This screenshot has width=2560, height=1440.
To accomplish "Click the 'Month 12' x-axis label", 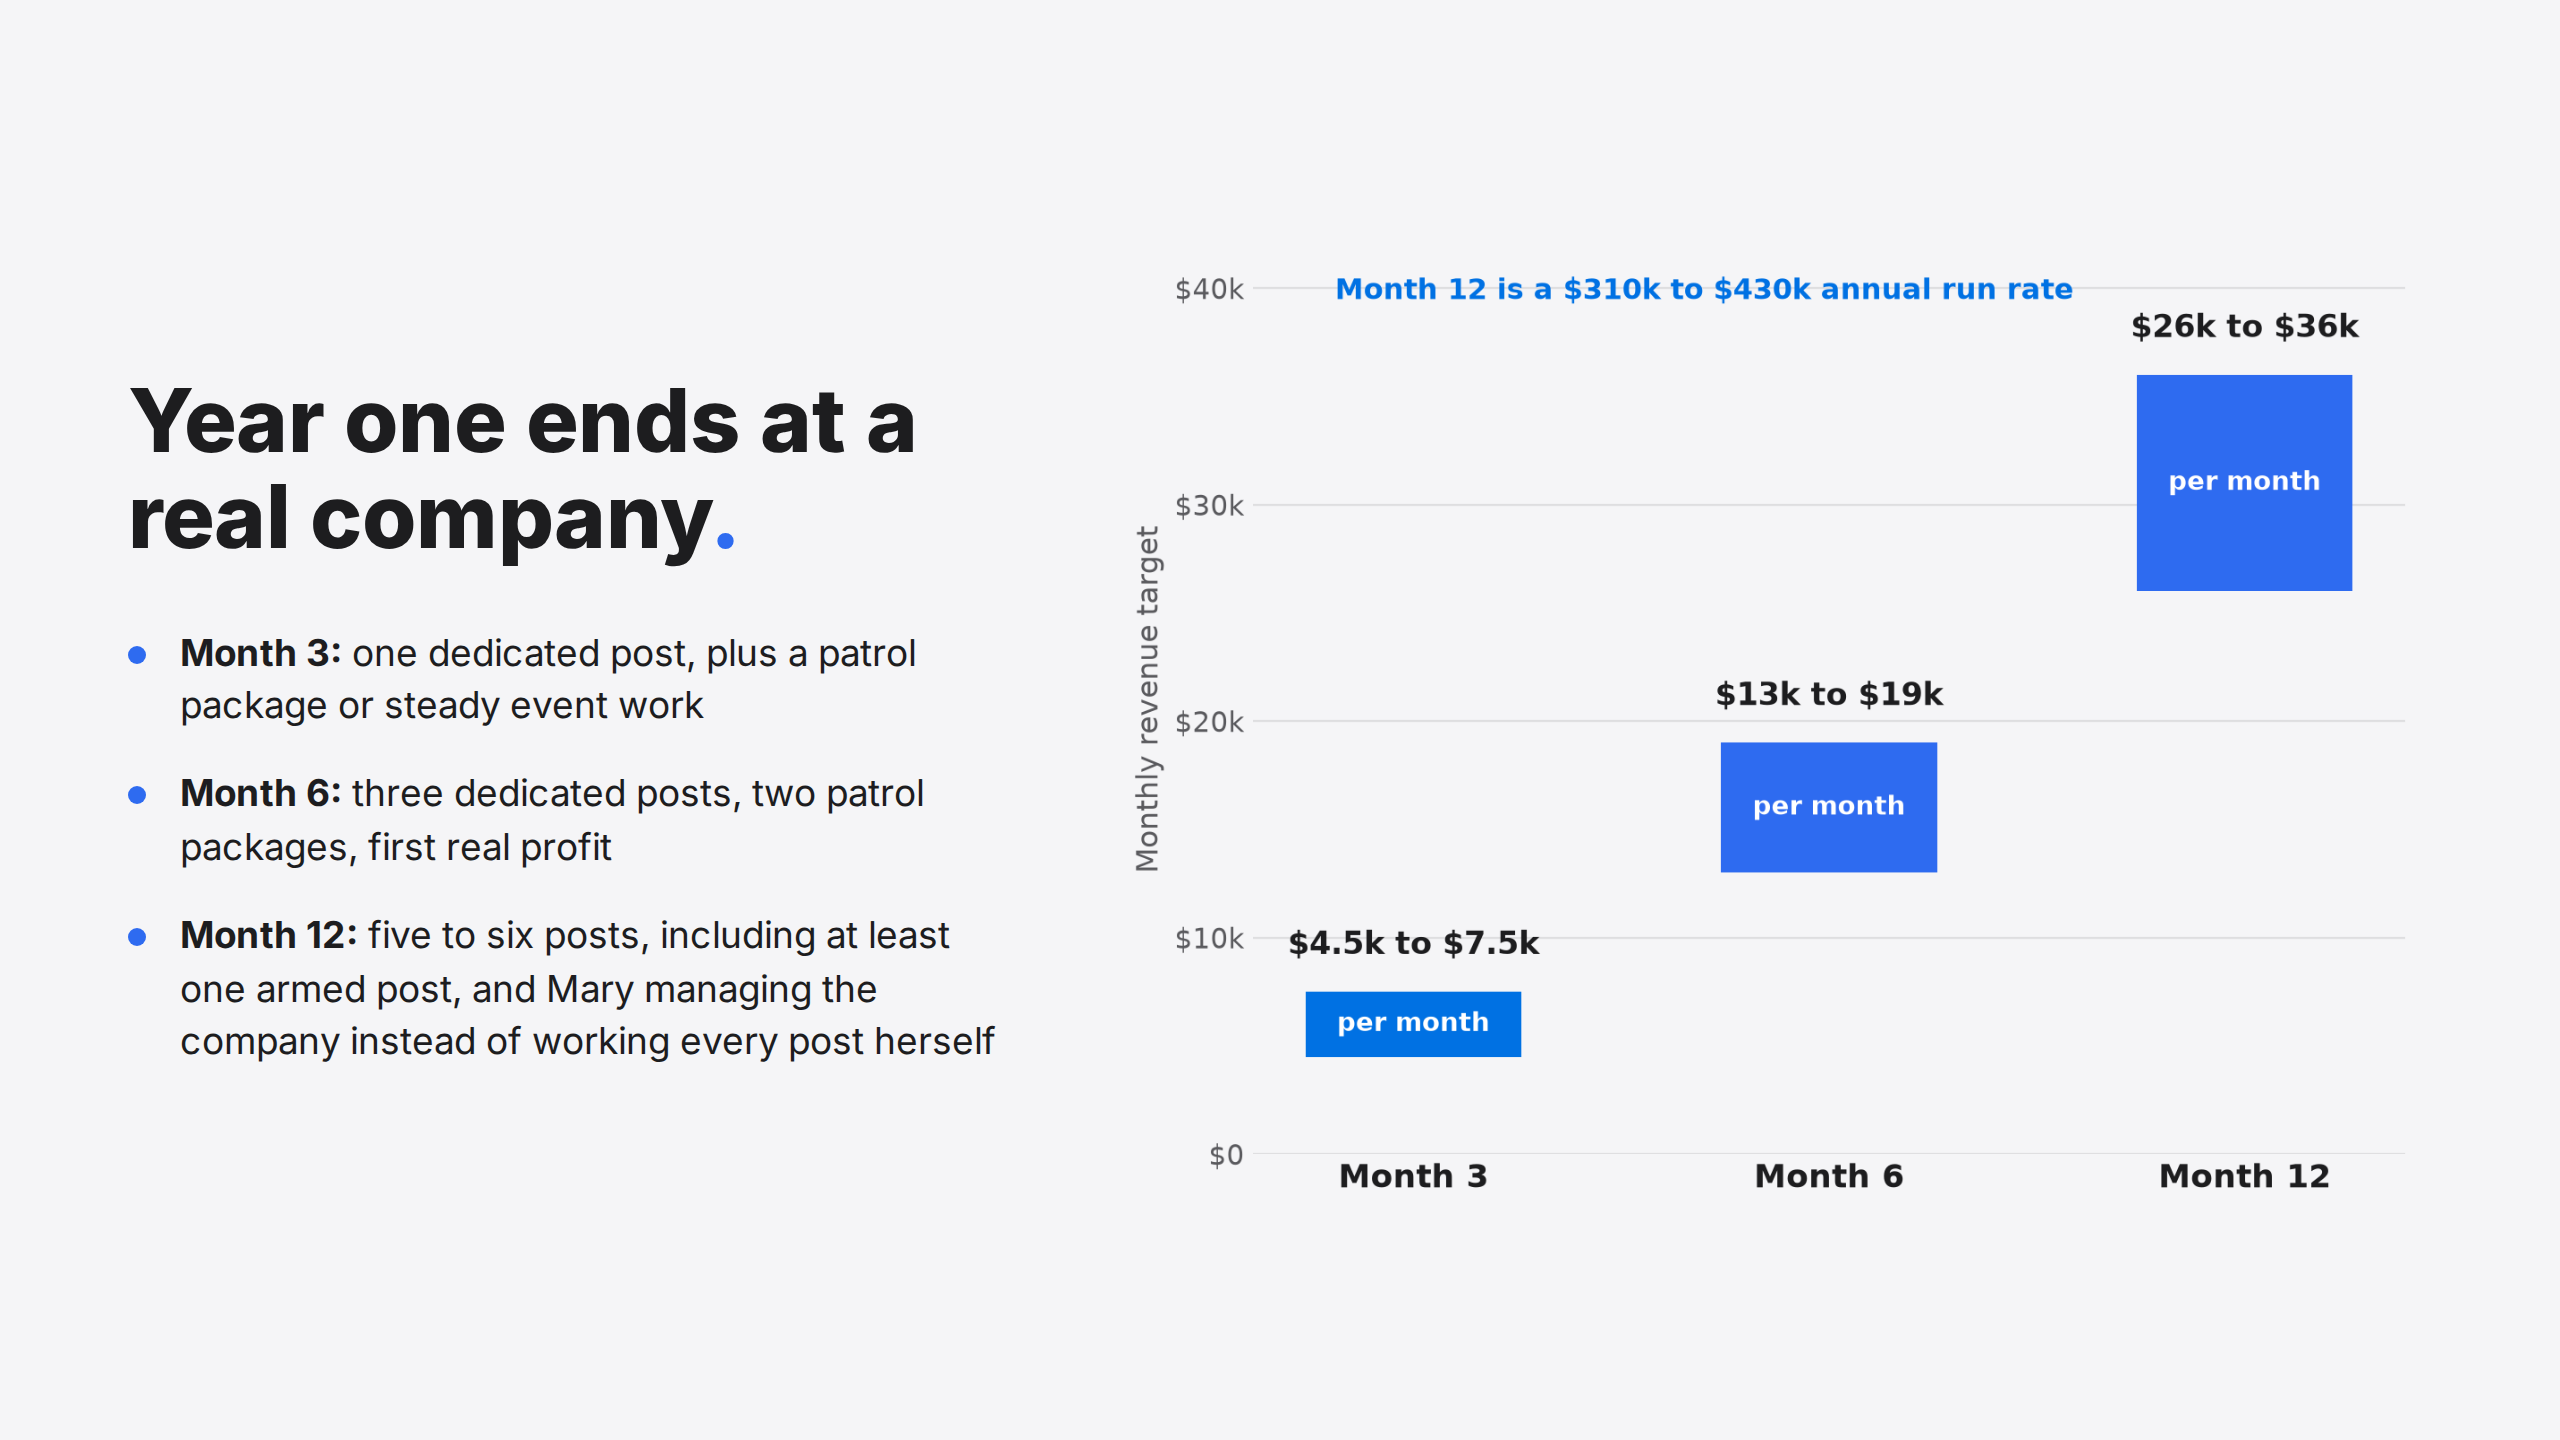I will (2244, 1176).
